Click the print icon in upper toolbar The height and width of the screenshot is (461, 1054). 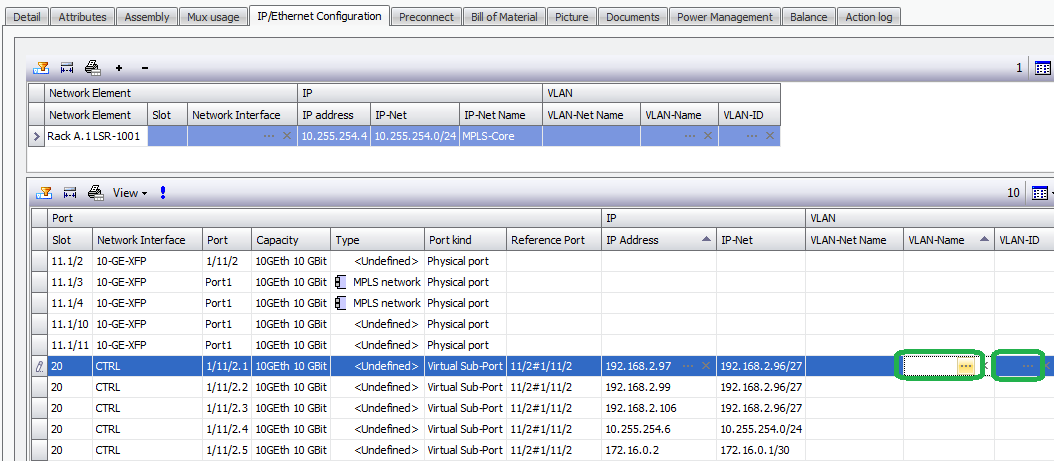coord(93,67)
